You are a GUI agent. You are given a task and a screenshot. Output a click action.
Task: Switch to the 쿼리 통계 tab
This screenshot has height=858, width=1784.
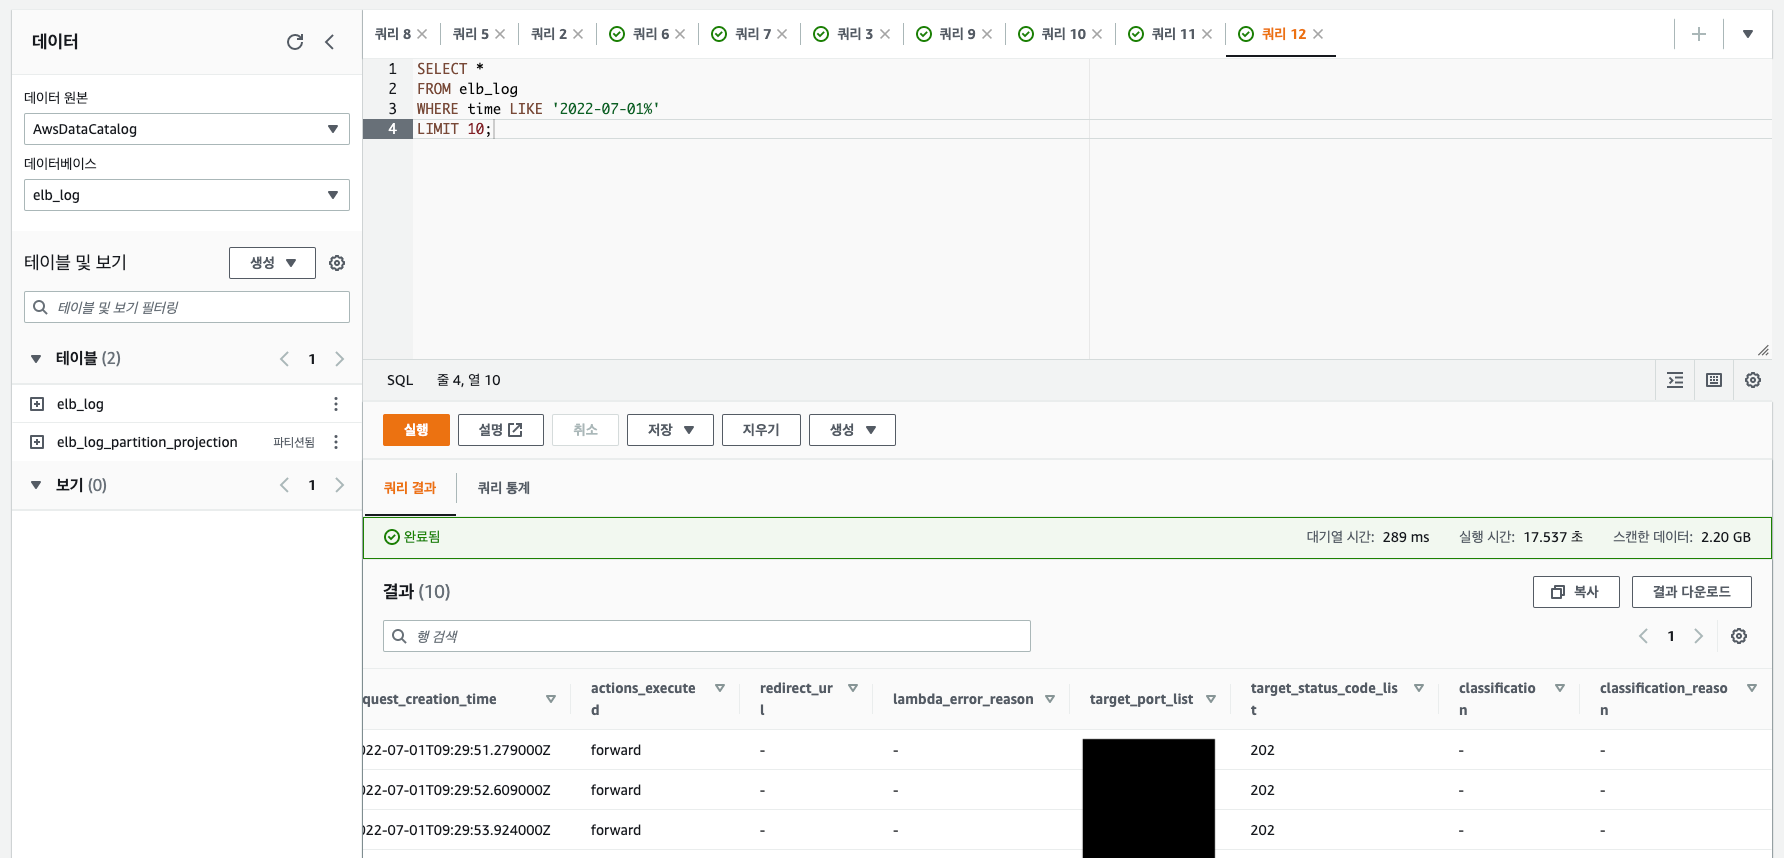point(503,488)
